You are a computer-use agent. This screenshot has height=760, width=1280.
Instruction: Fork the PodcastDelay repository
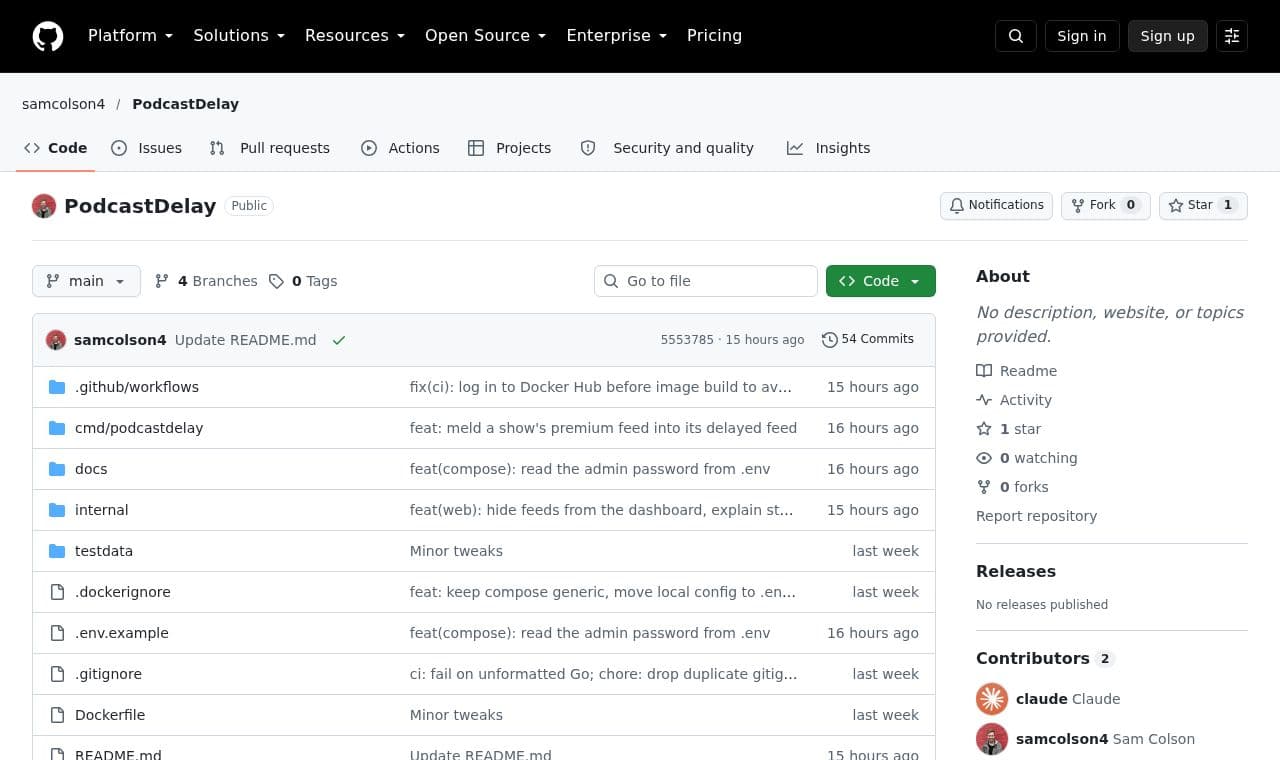pyautogui.click(x=1106, y=205)
